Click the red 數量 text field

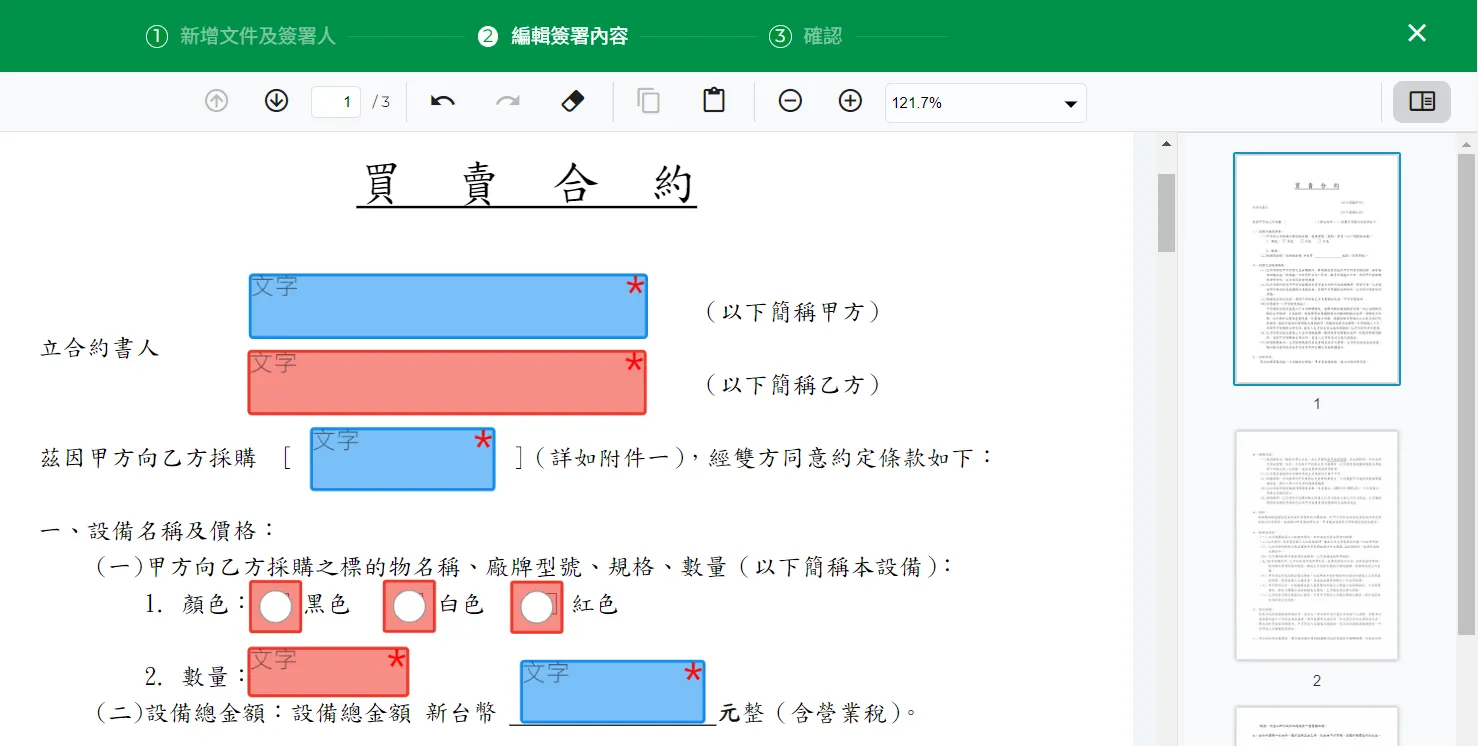328,672
